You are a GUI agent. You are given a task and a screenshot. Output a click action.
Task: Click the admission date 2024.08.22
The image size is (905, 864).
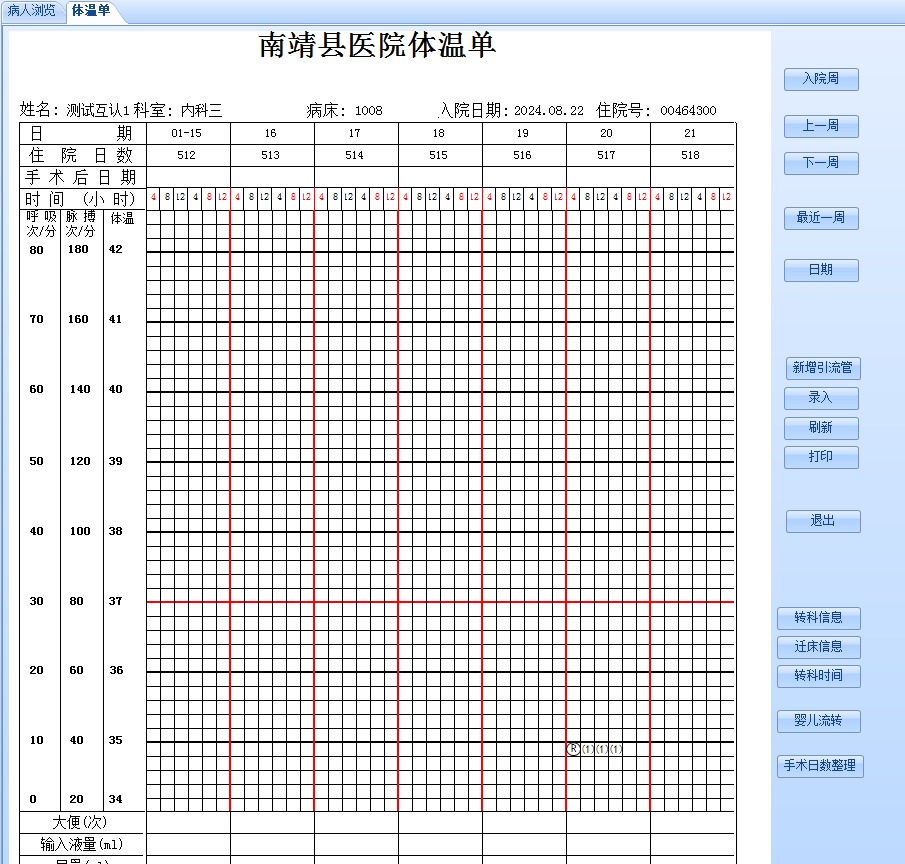(x=549, y=110)
